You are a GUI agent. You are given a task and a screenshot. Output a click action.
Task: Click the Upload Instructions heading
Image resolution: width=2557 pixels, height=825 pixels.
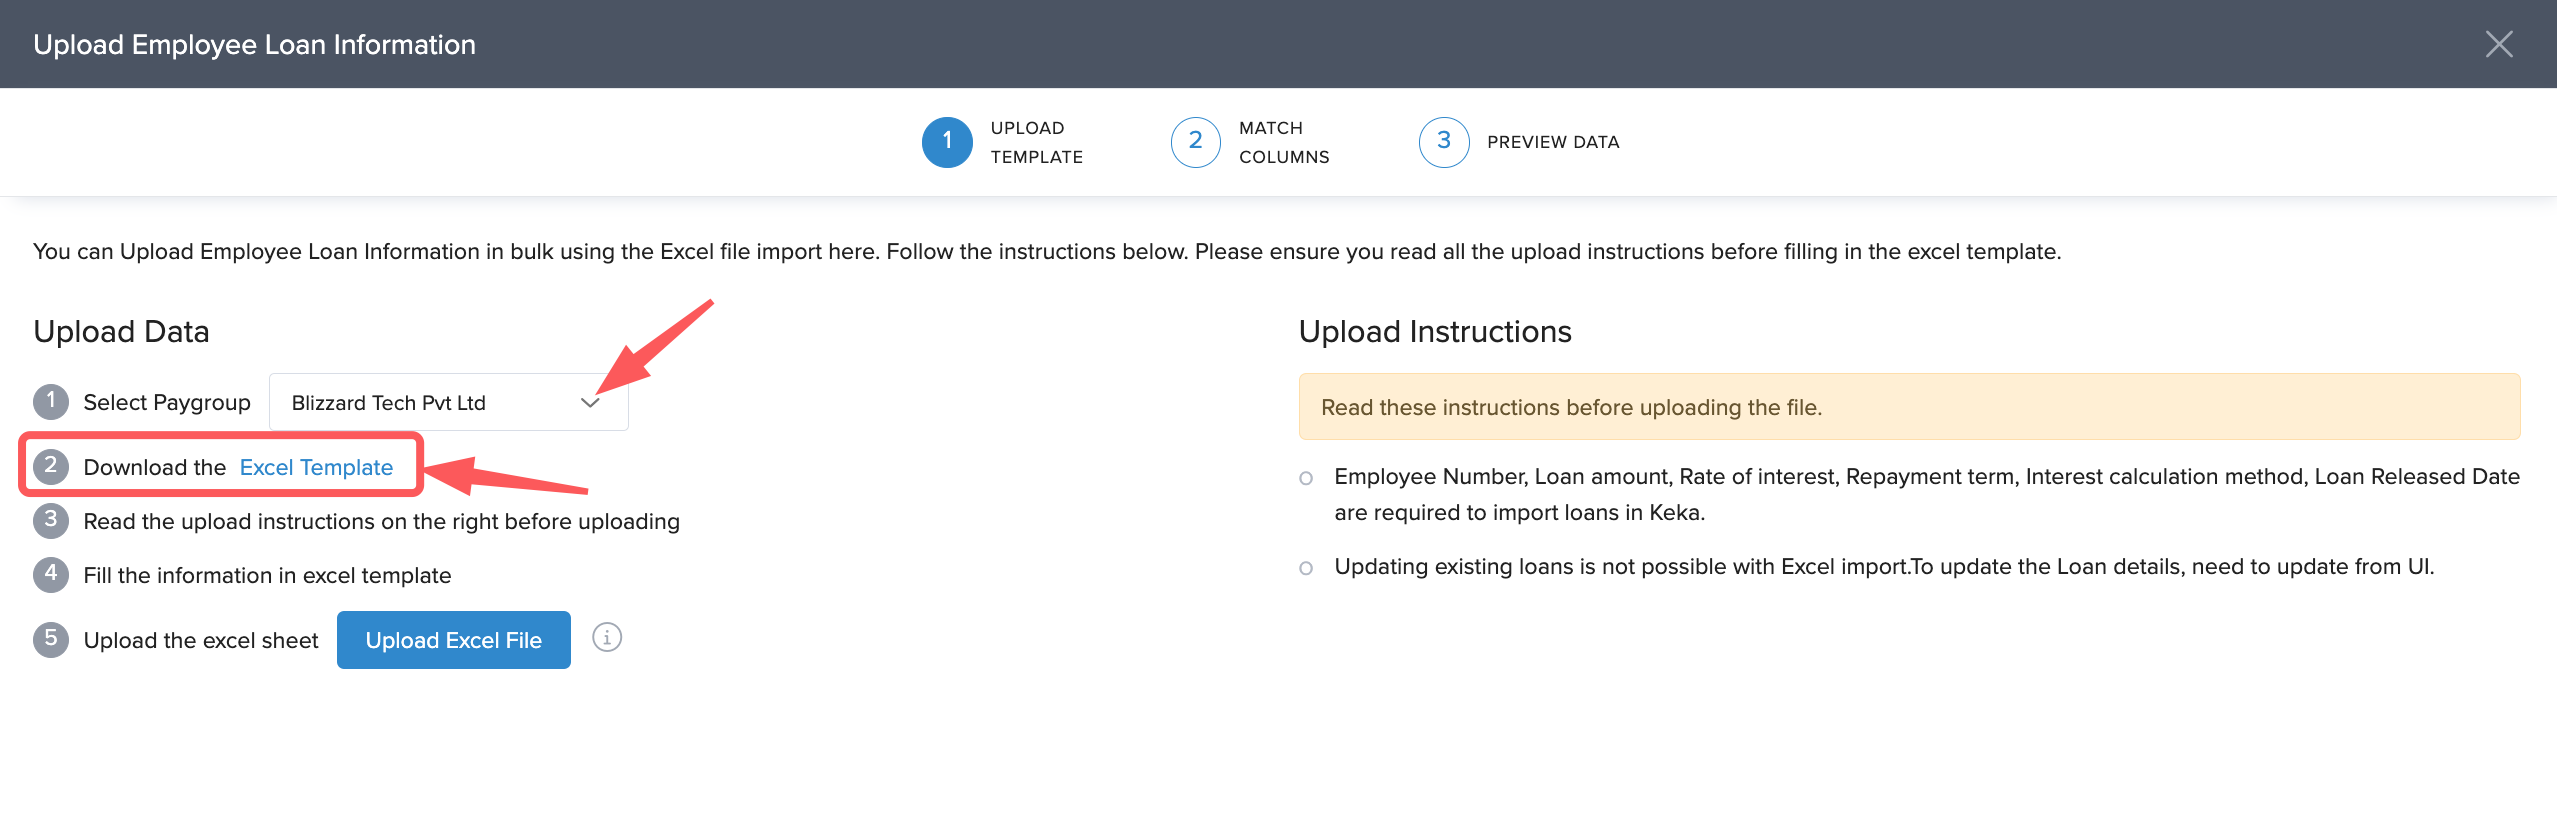[x=1434, y=332]
